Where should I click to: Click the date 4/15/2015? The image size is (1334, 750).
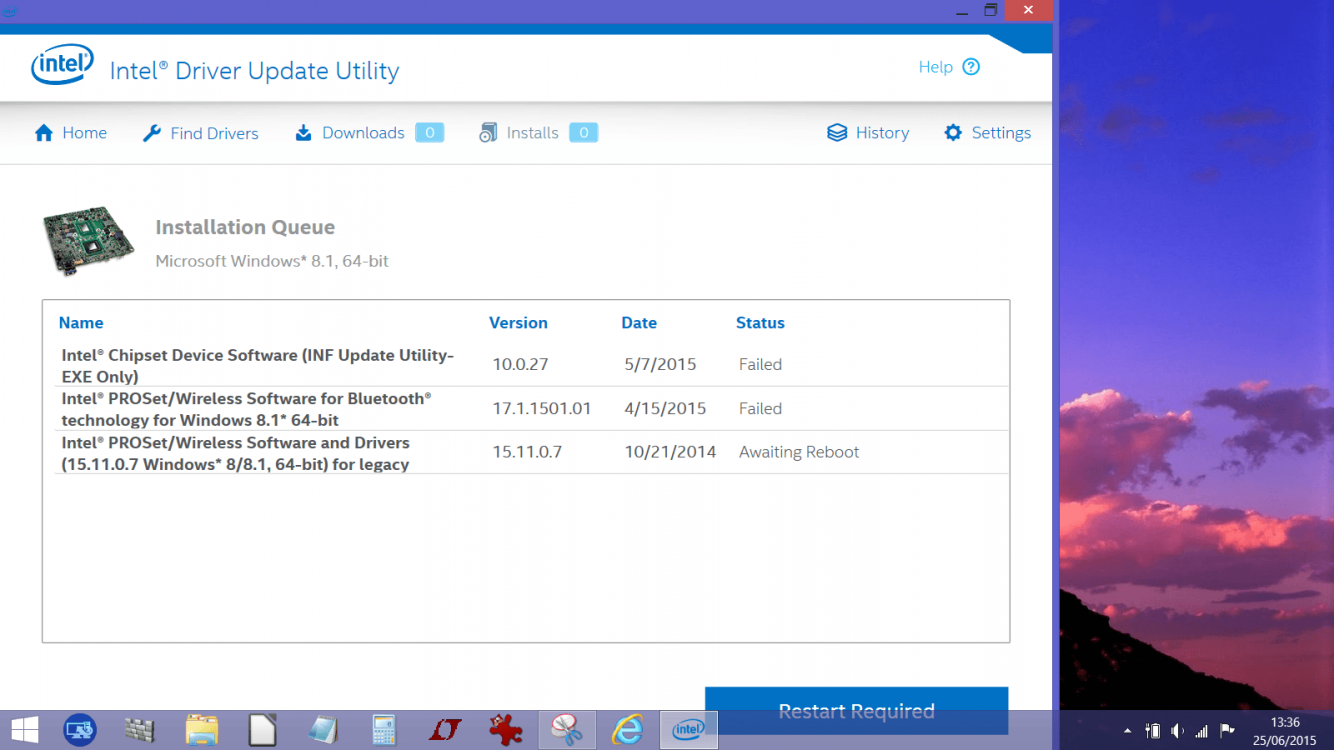pyautogui.click(x=665, y=408)
